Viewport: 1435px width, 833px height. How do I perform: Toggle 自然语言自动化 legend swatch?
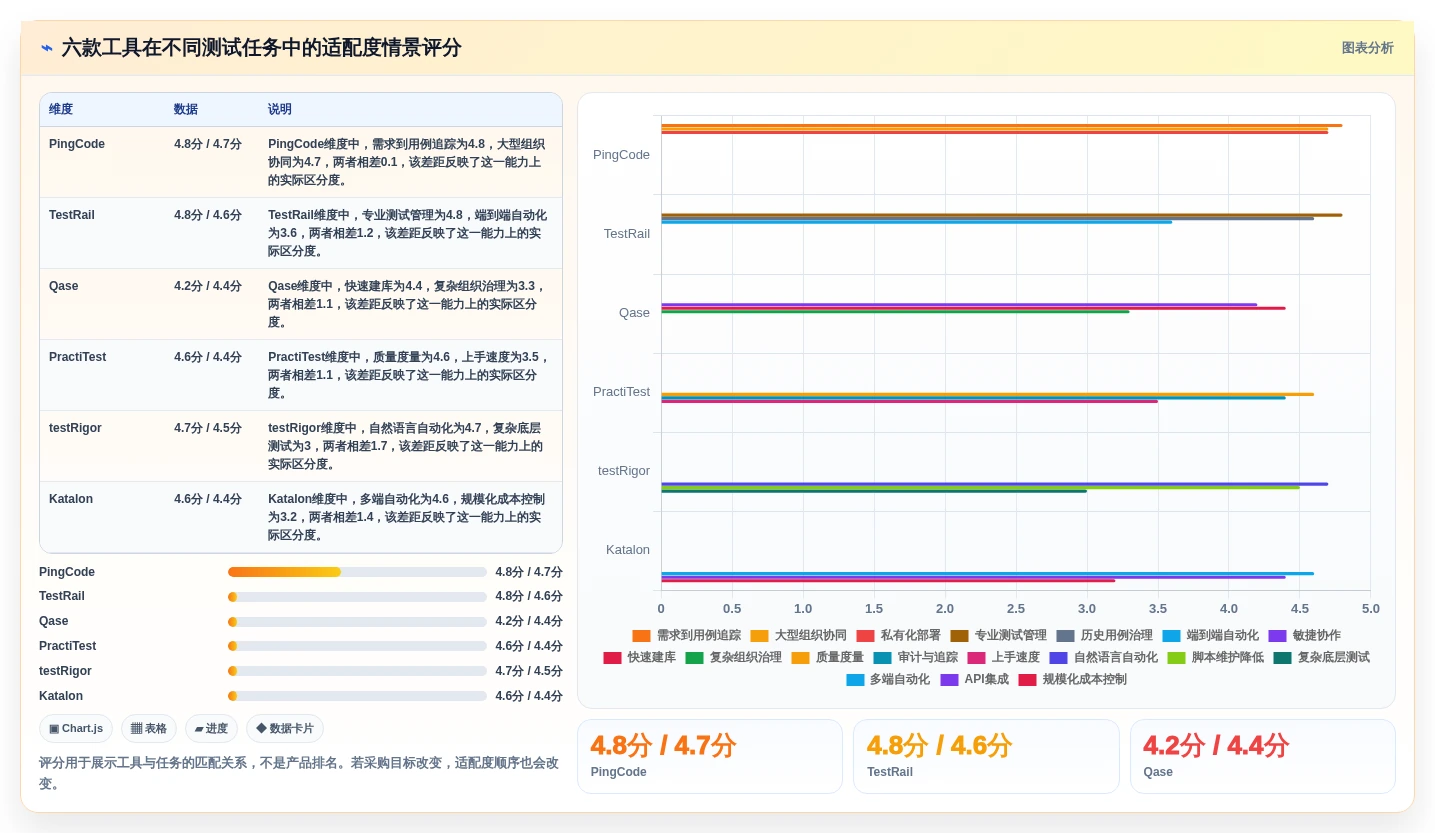click(1058, 658)
